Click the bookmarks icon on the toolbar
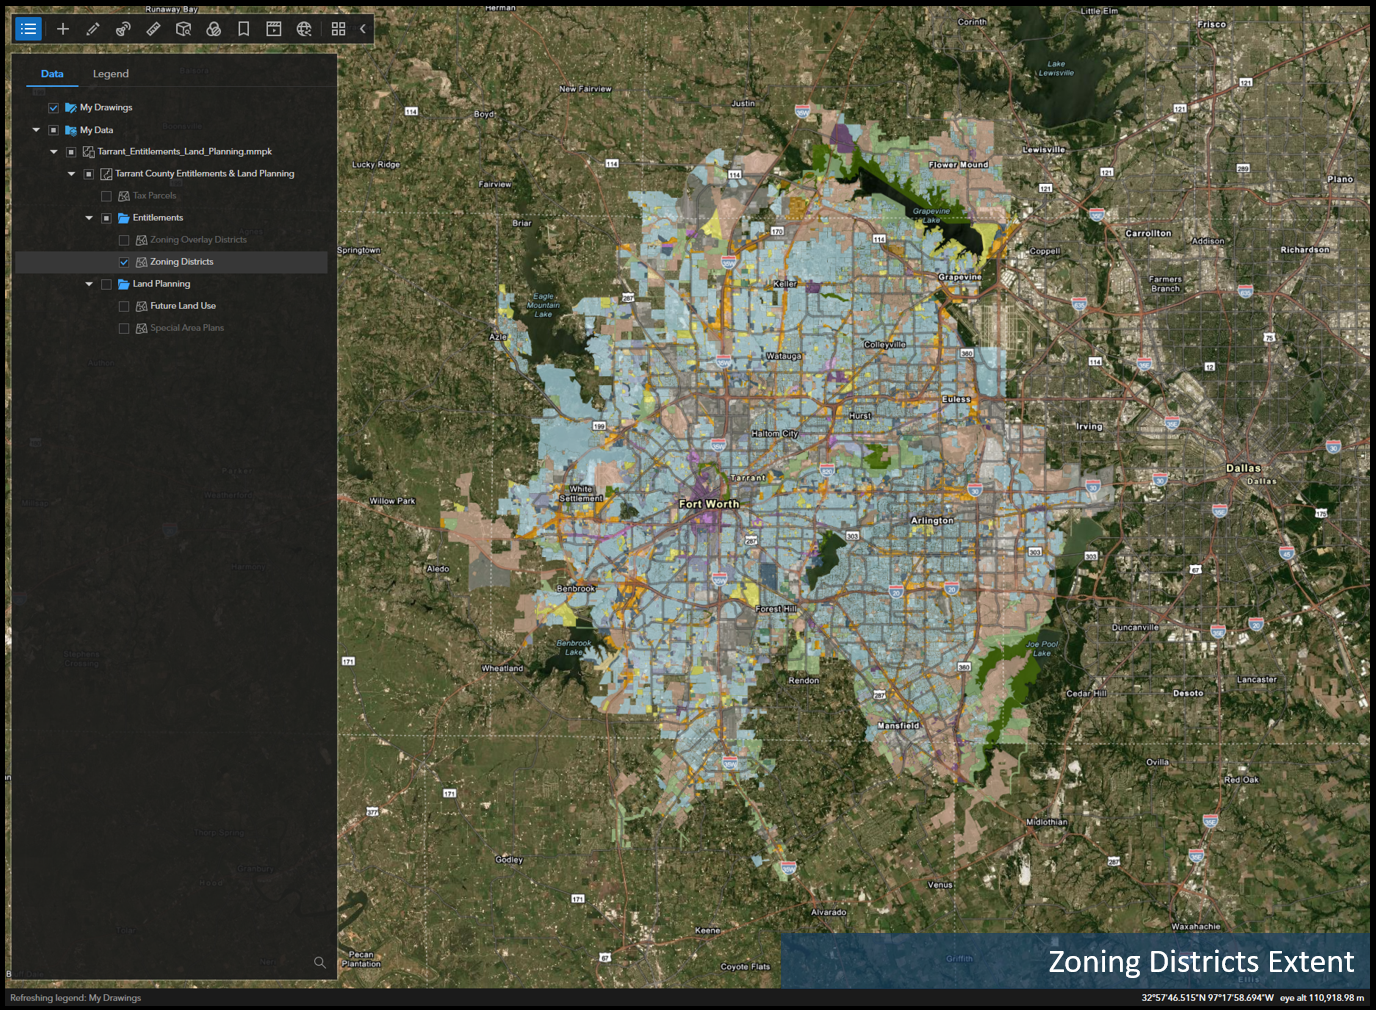Viewport: 1376px width, 1010px height. point(243,29)
